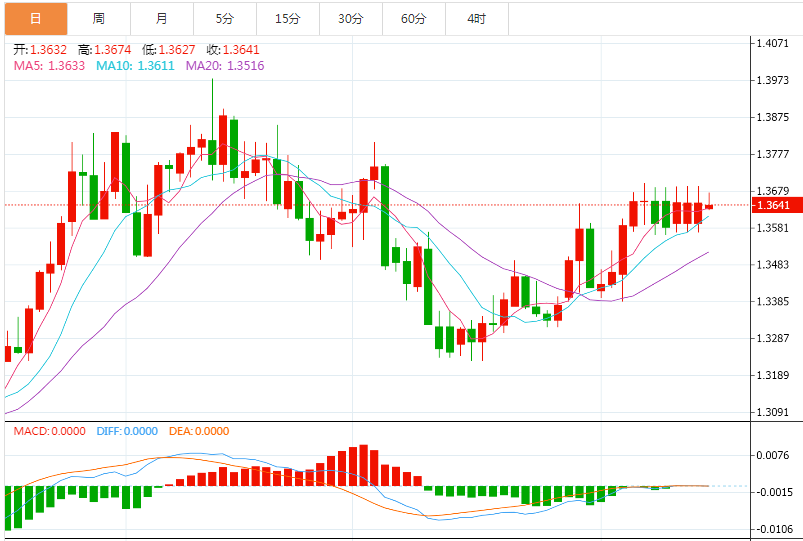Click the 1.3287 price axis label
The height and width of the screenshot is (541, 803).
(x=773, y=338)
